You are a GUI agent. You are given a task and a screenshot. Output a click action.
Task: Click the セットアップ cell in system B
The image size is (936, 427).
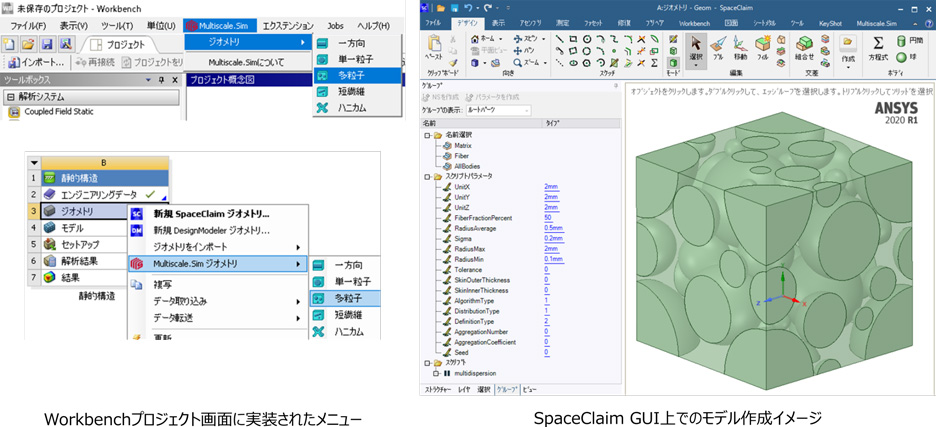pyautogui.click(x=84, y=244)
